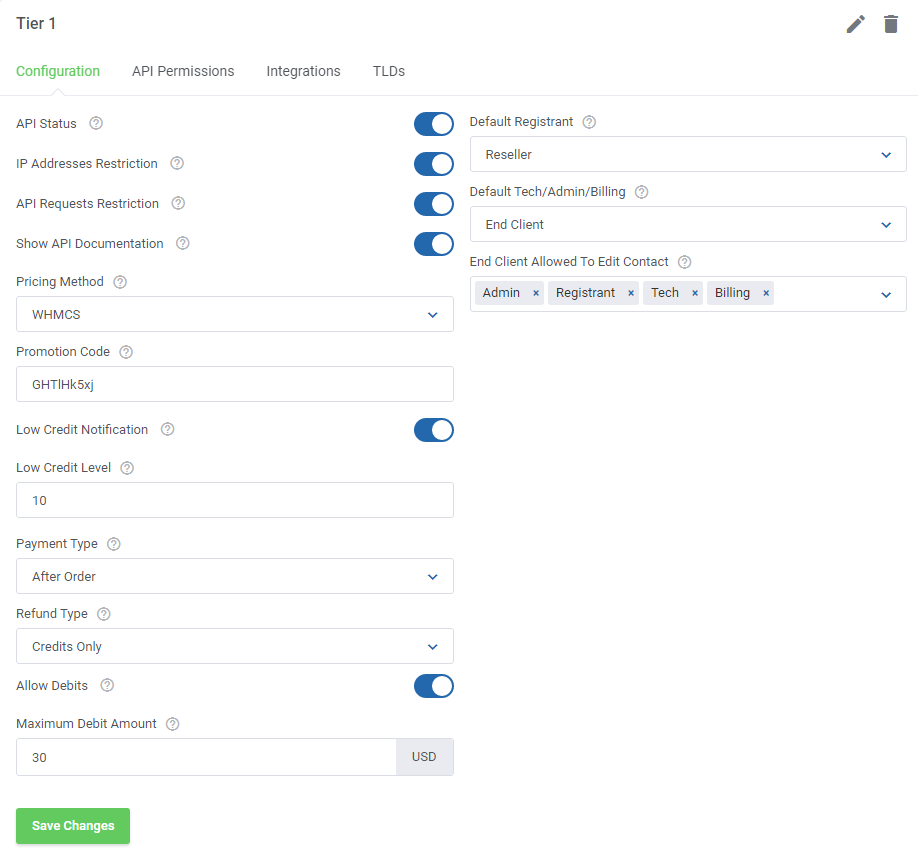Screen dimensions: 918x858
Task: Remove the Tech tag via its x
Action: click(695, 293)
